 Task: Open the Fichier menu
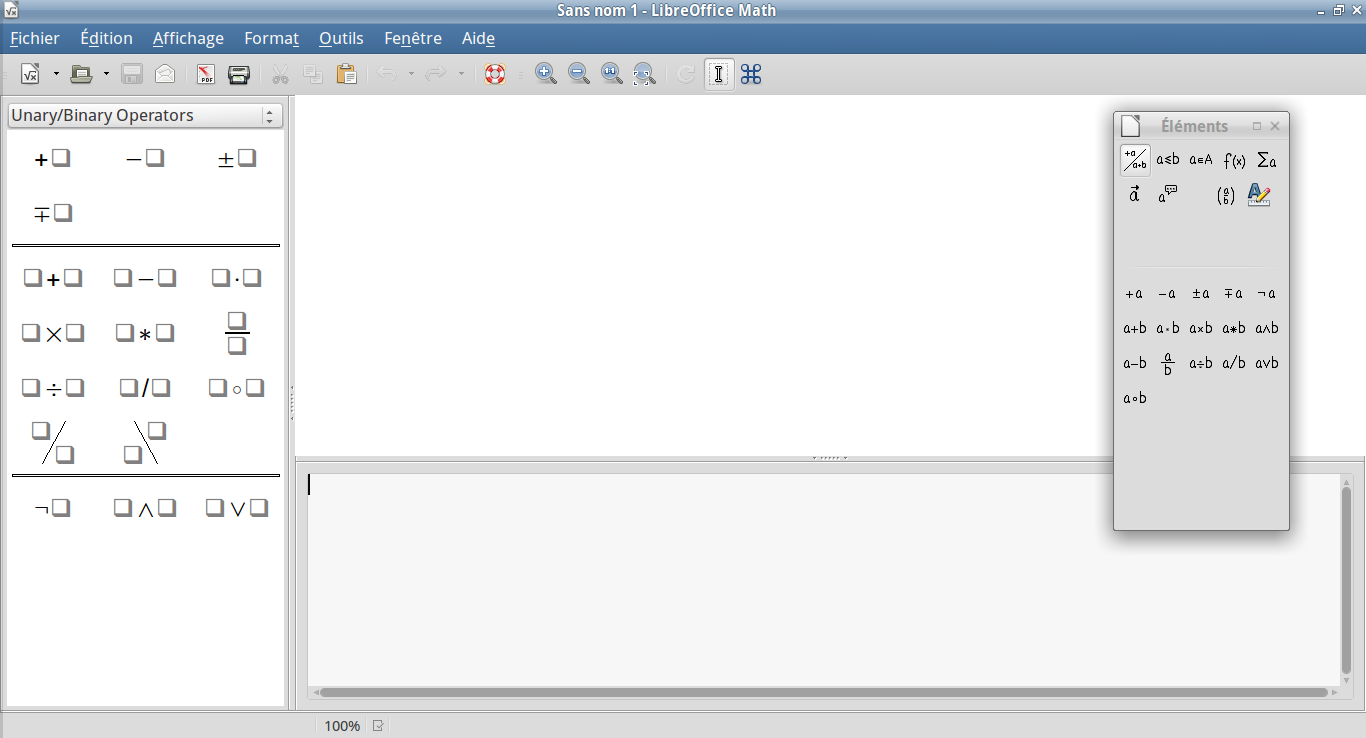pyautogui.click(x=35, y=38)
